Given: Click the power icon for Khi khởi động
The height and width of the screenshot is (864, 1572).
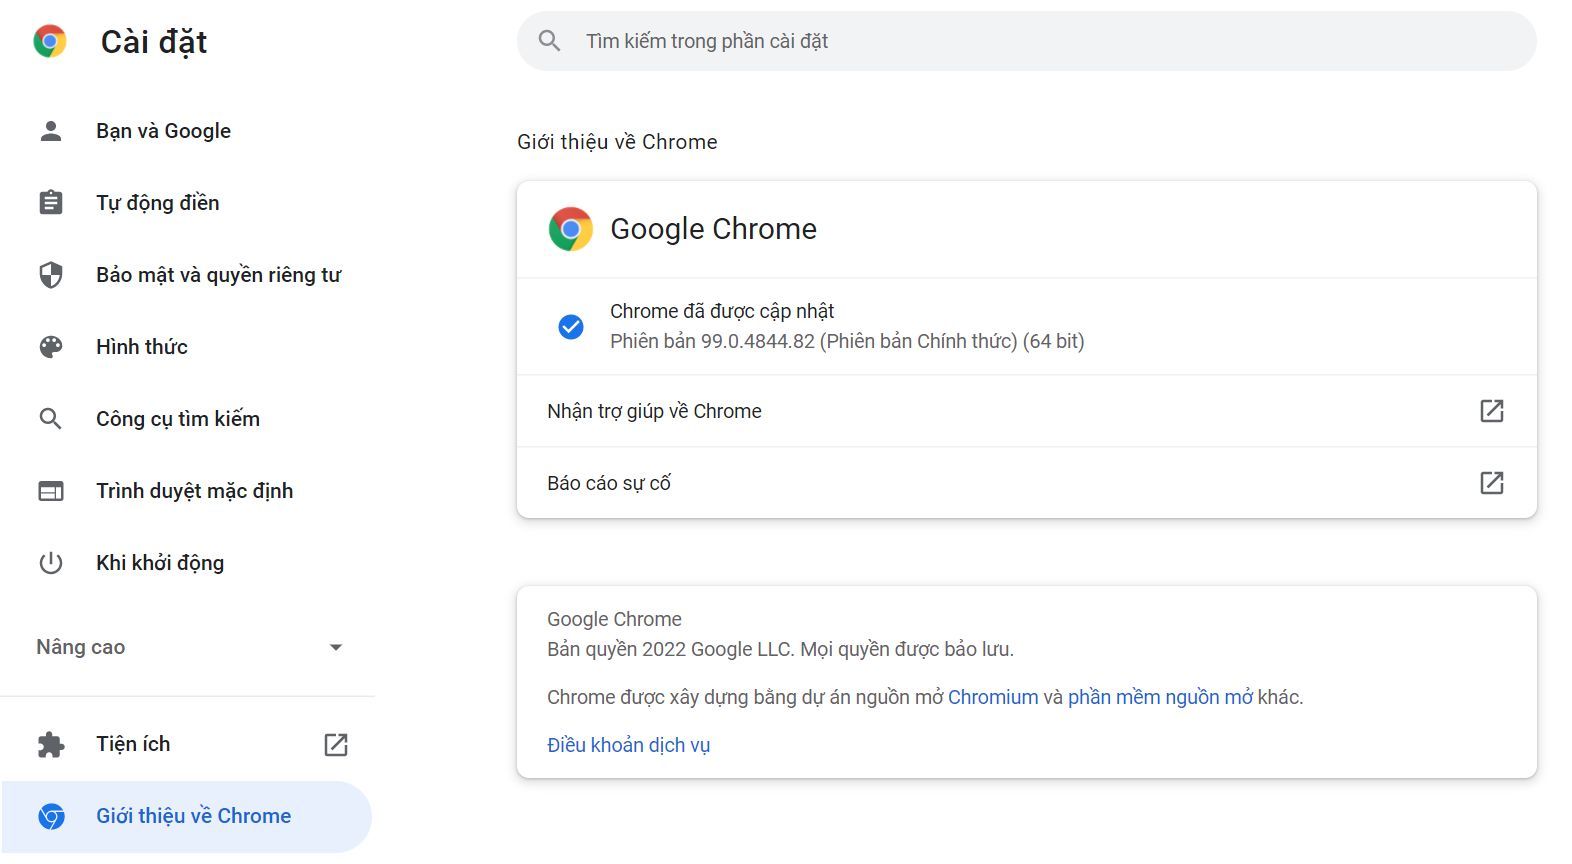Looking at the screenshot, I should 50,563.
